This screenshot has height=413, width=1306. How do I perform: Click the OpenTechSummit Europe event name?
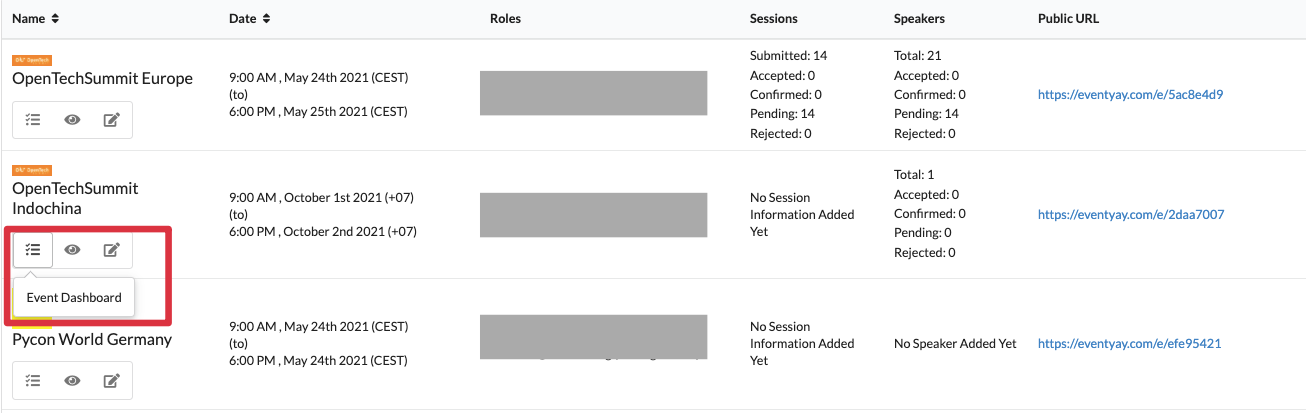pos(103,78)
